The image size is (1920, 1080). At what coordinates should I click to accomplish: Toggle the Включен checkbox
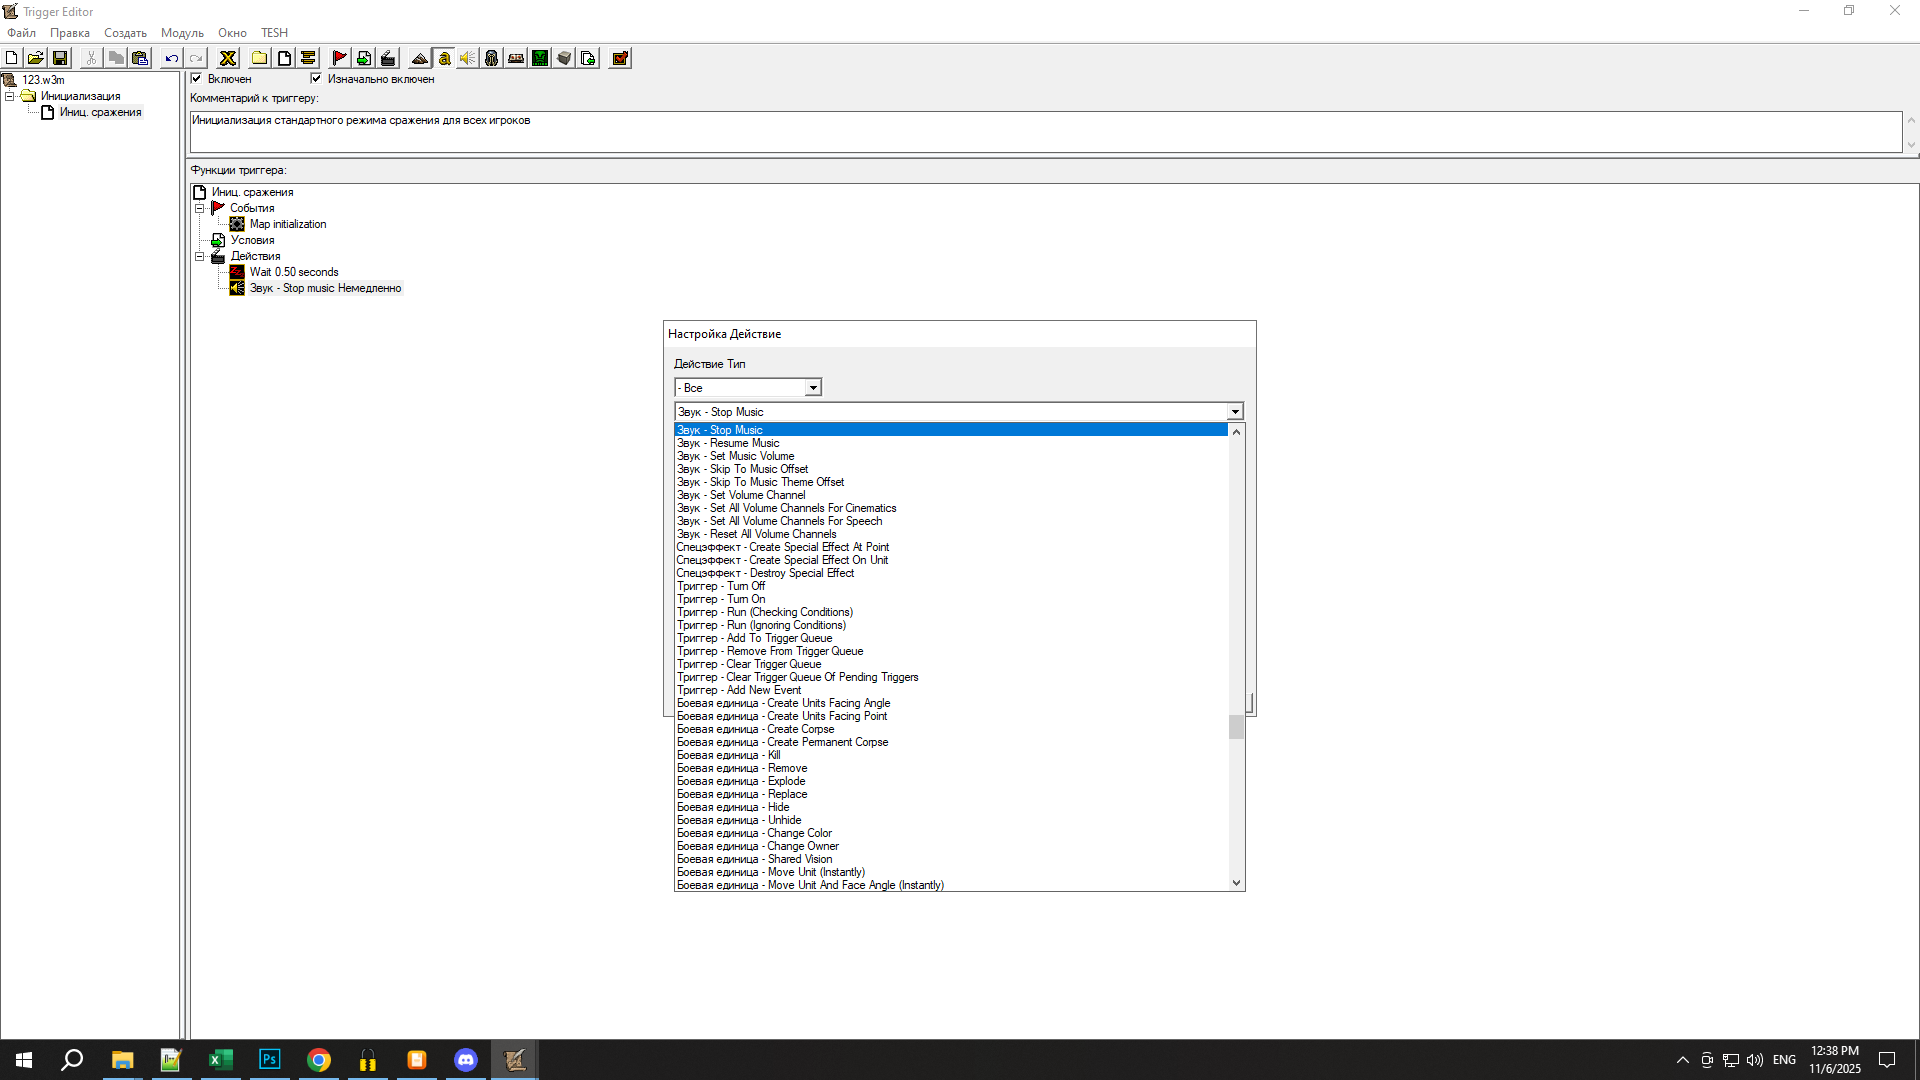pyautogui.click(x=197, y=78)
